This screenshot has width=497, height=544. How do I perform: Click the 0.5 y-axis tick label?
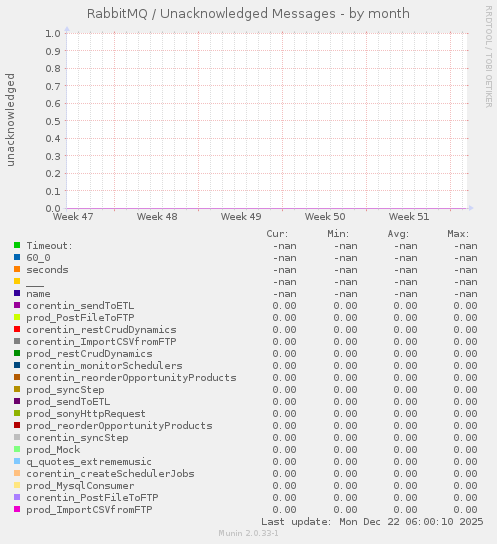(x=53, y=121)
